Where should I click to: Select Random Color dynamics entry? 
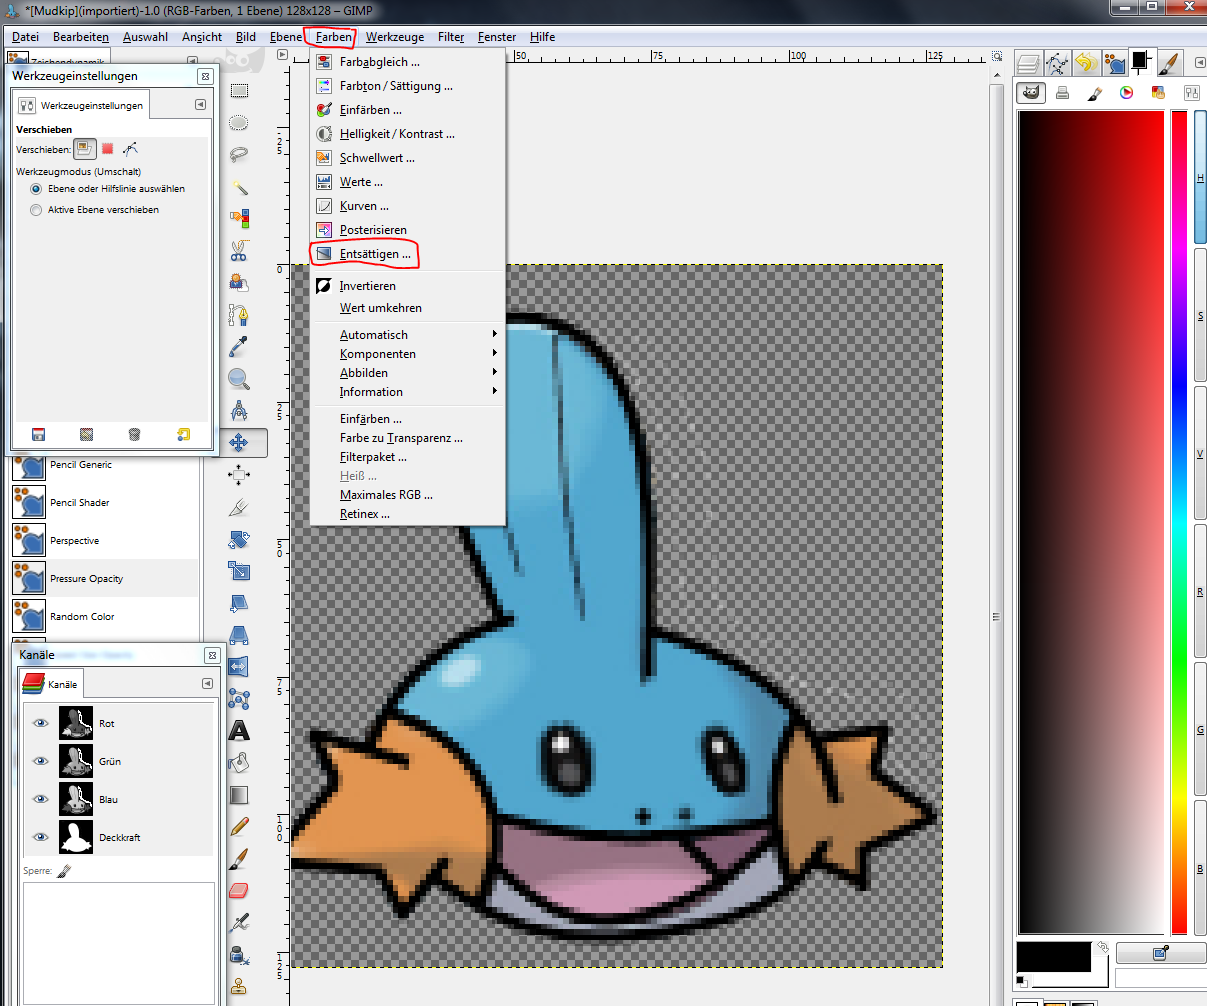105,617
